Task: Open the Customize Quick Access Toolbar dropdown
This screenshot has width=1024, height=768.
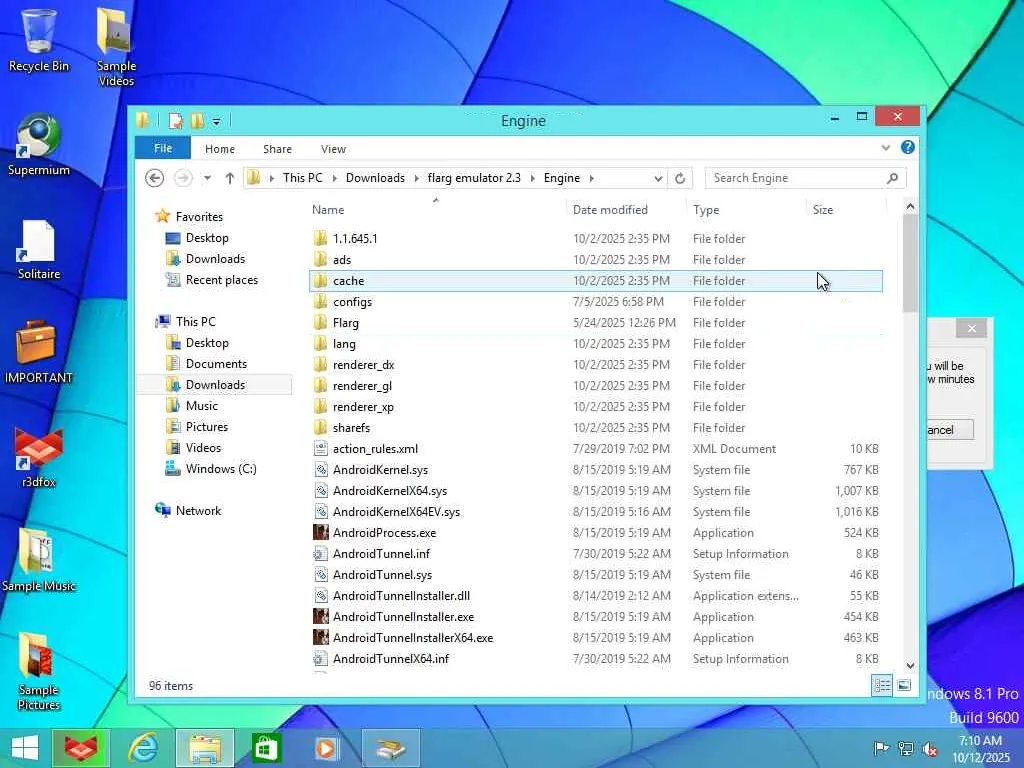Action: coord(216,121)
